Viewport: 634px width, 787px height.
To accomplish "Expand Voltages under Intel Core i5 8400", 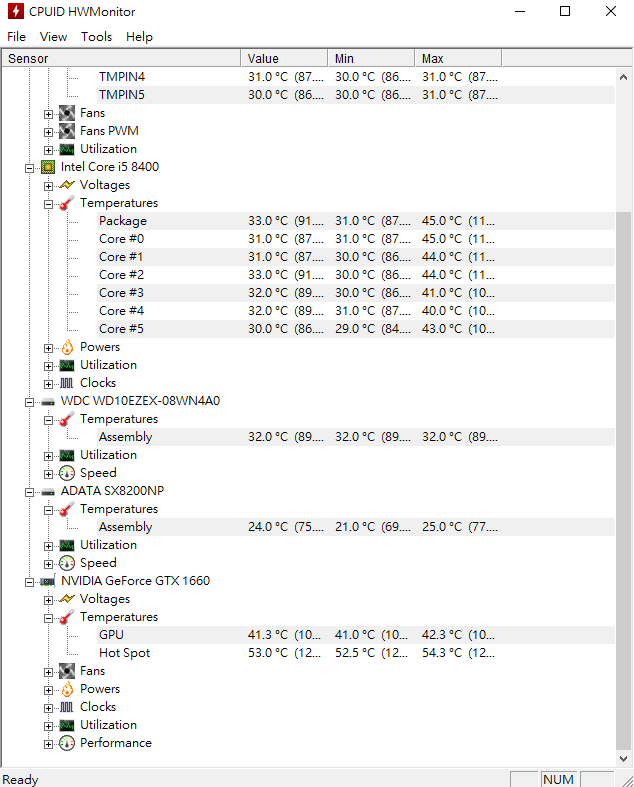I will tap(48, 186).
